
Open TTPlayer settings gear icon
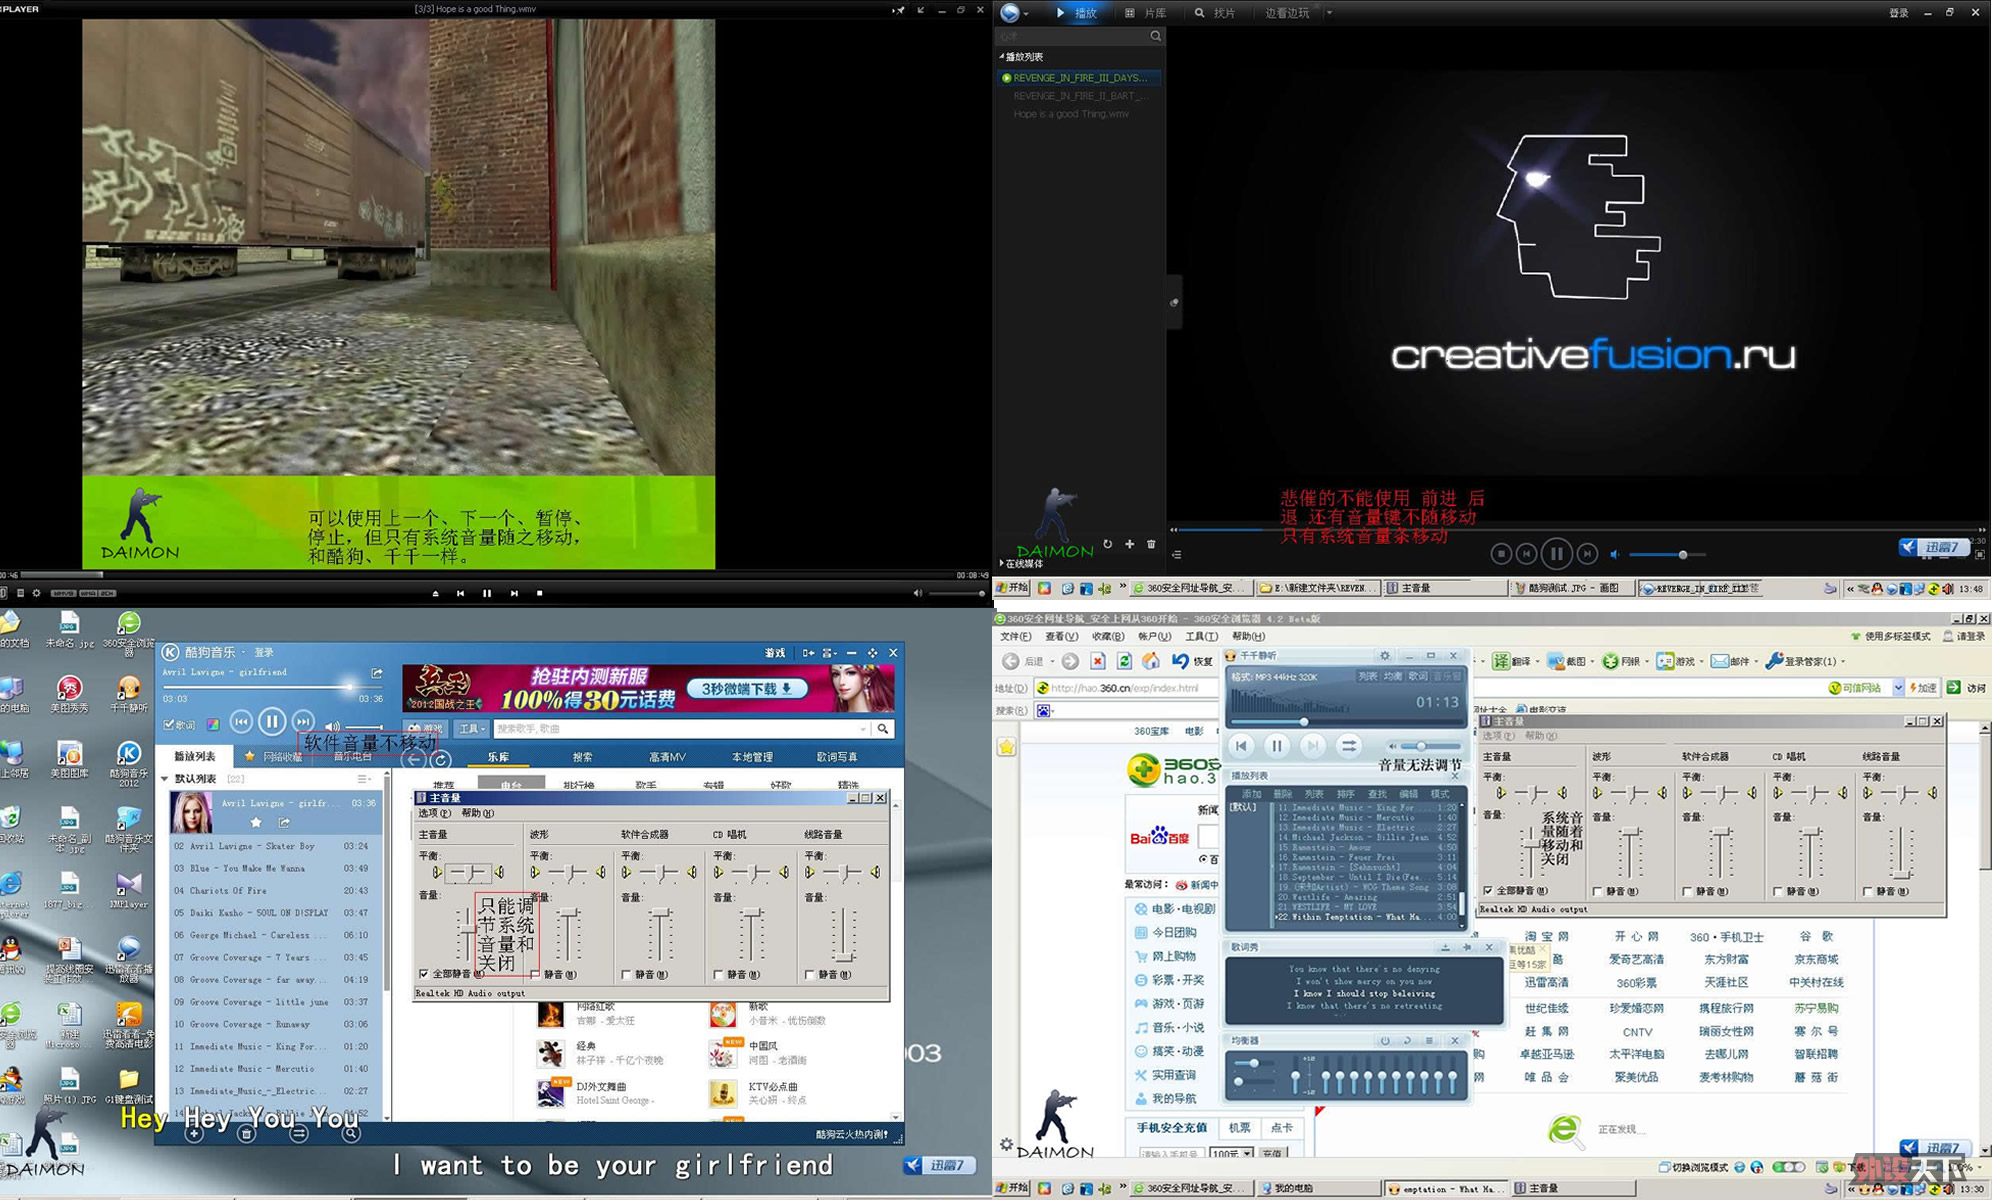pyautogui.click(x=1385, y=656)
